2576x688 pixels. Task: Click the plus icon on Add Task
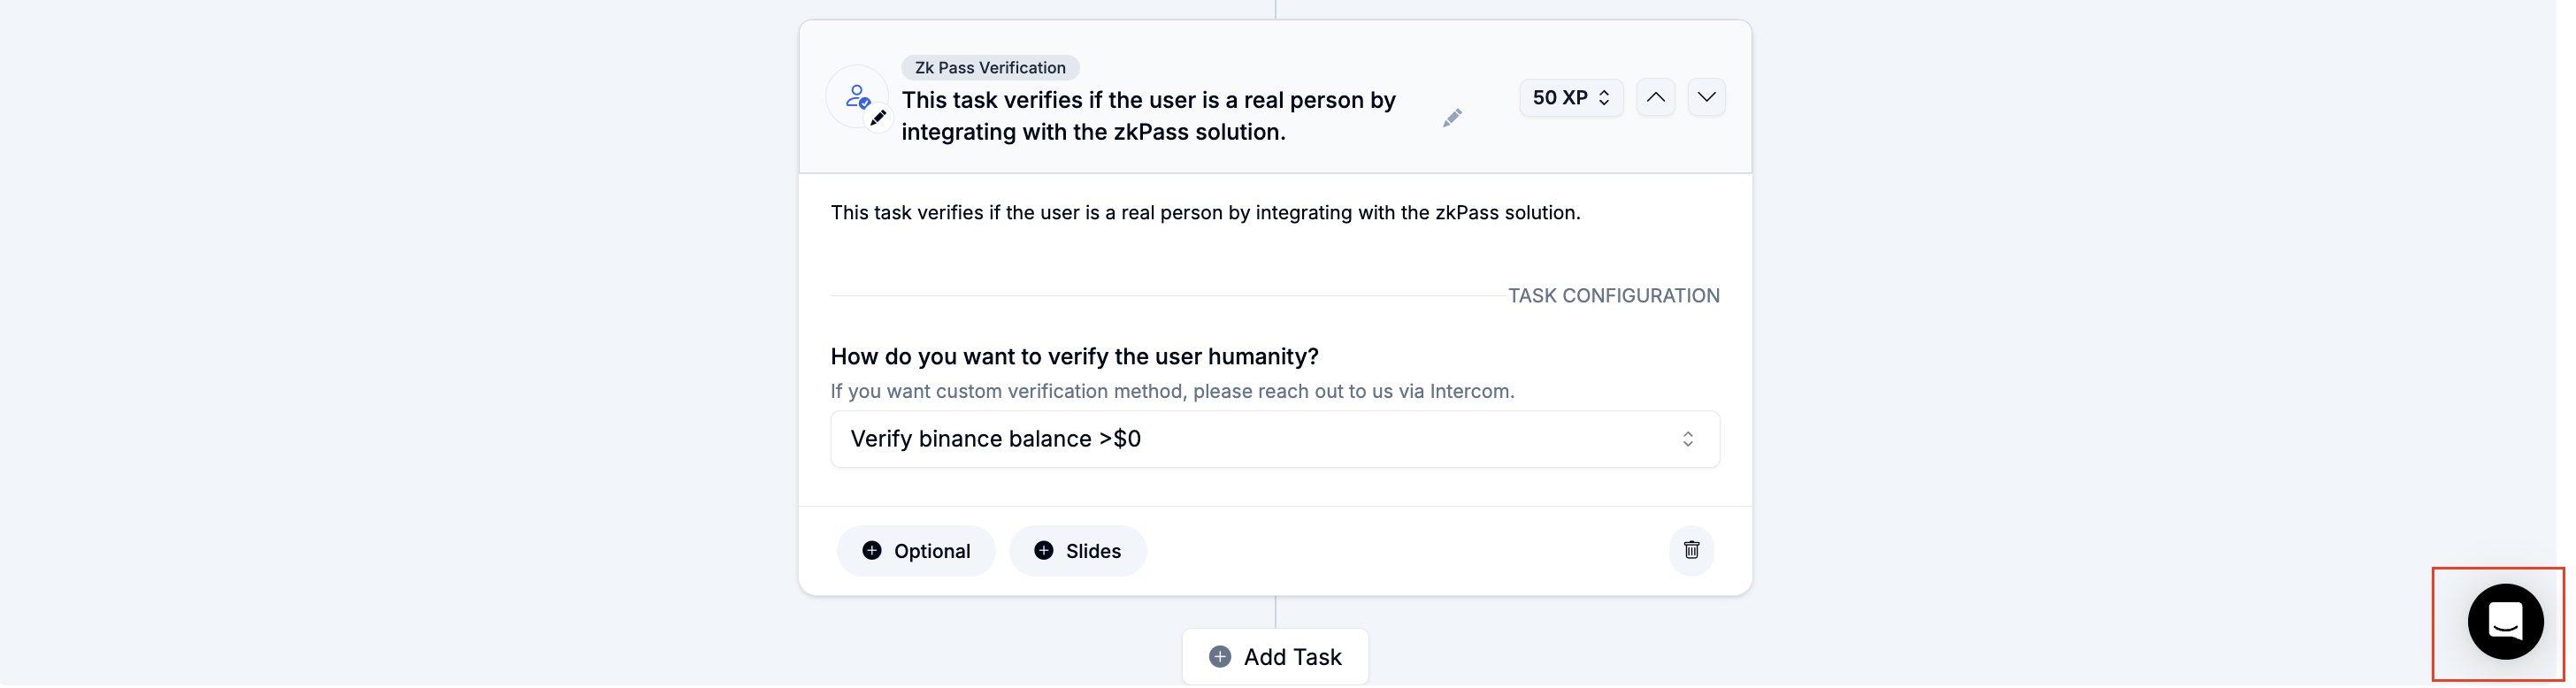(x=1220, y=657)
